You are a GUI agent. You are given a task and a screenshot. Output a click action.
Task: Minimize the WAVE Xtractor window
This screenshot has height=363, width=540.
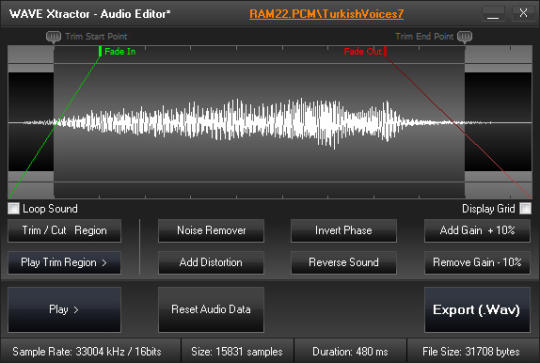tap(493, 14)
